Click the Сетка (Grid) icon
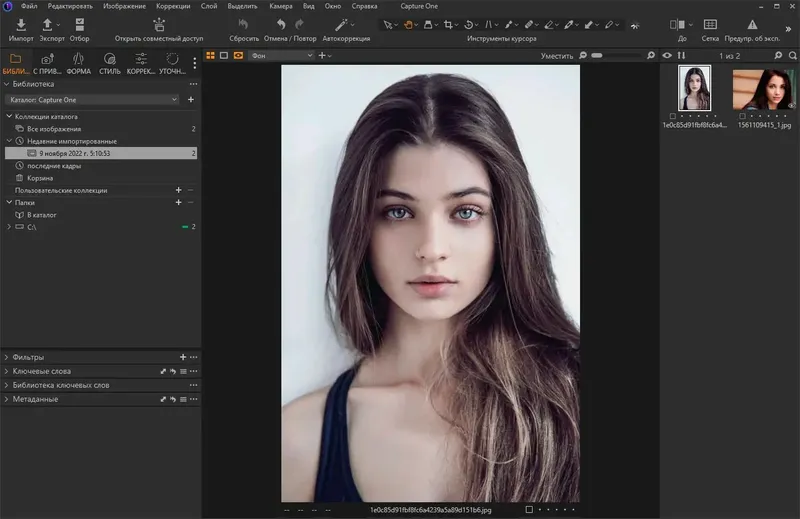 (710, 24)
